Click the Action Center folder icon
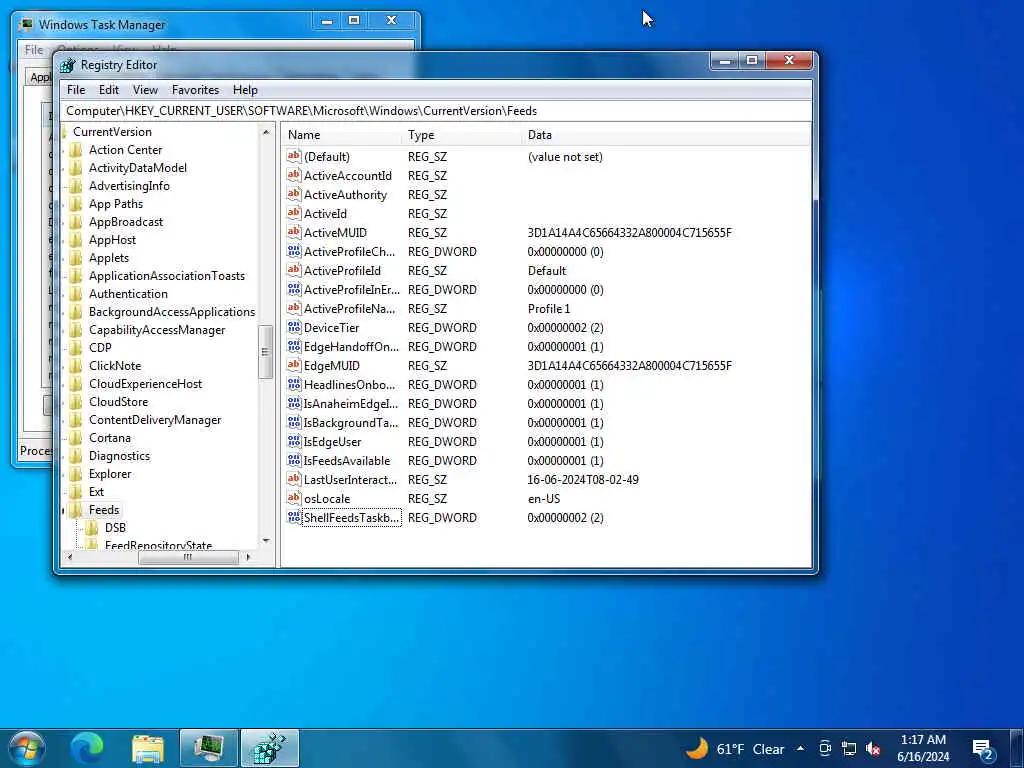The image size is (1024, 768). (76, 150)
